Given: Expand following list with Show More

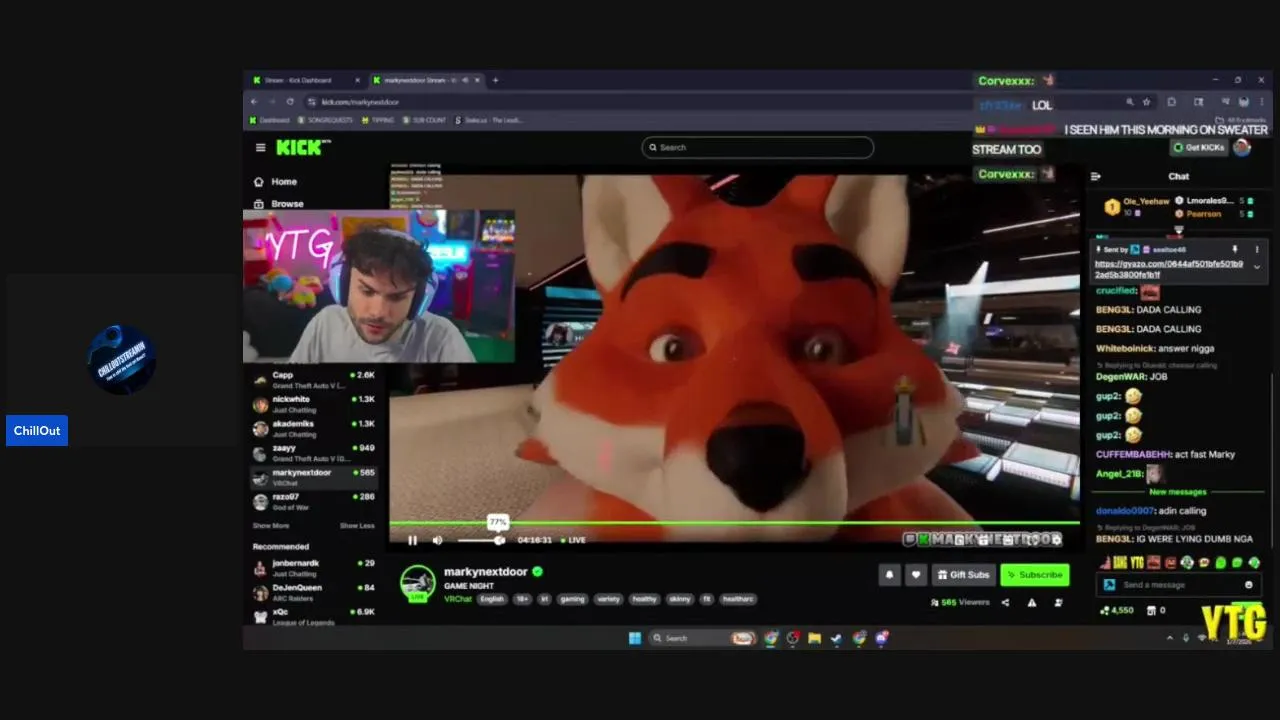Looking at the screenshot, I should [271, 525].
